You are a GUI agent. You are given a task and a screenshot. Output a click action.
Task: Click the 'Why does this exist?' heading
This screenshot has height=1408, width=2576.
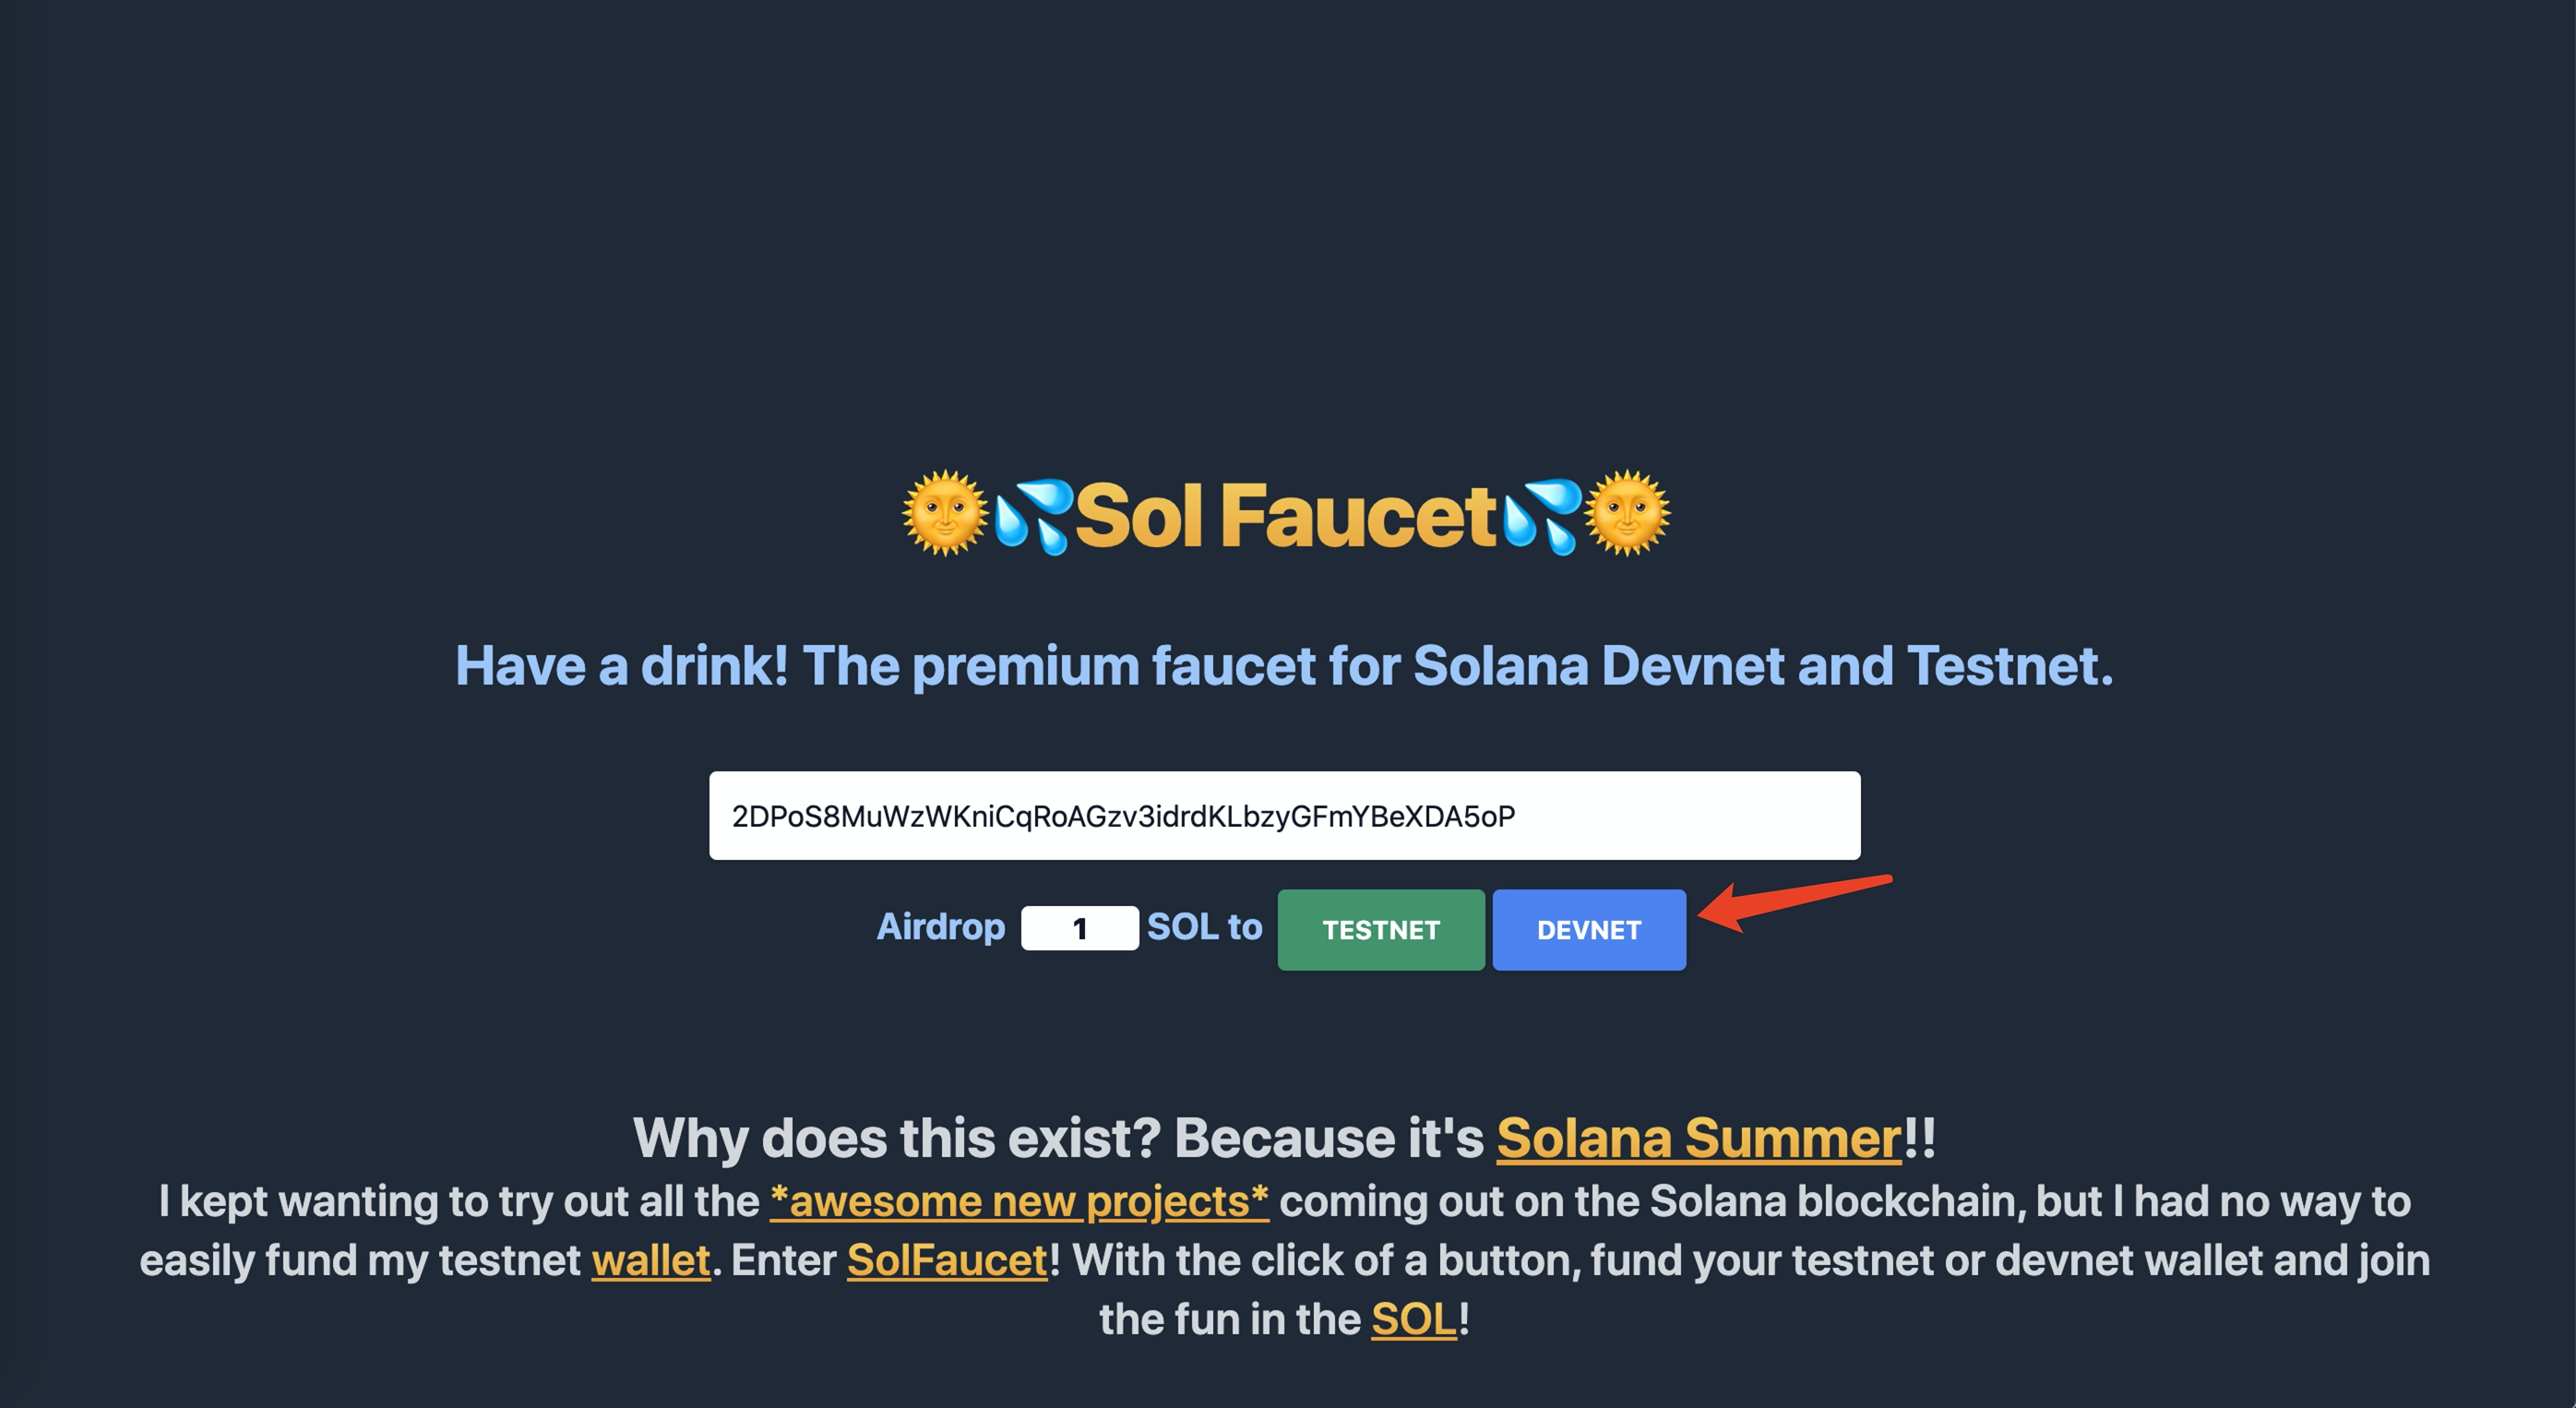click(x=1058, y=1138)
